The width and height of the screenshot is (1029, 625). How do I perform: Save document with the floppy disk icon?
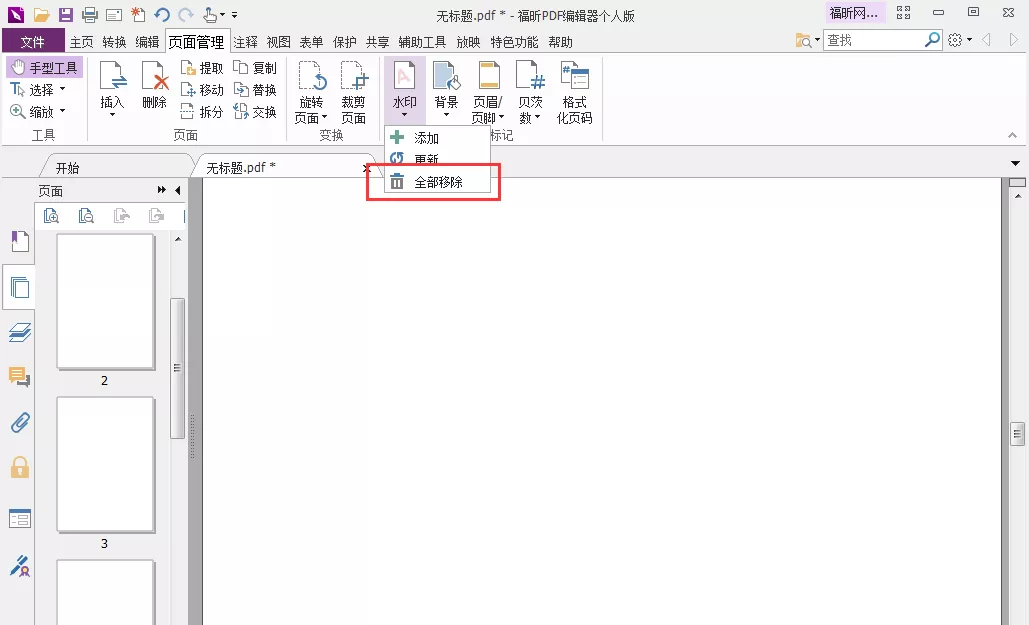point(66,14)
